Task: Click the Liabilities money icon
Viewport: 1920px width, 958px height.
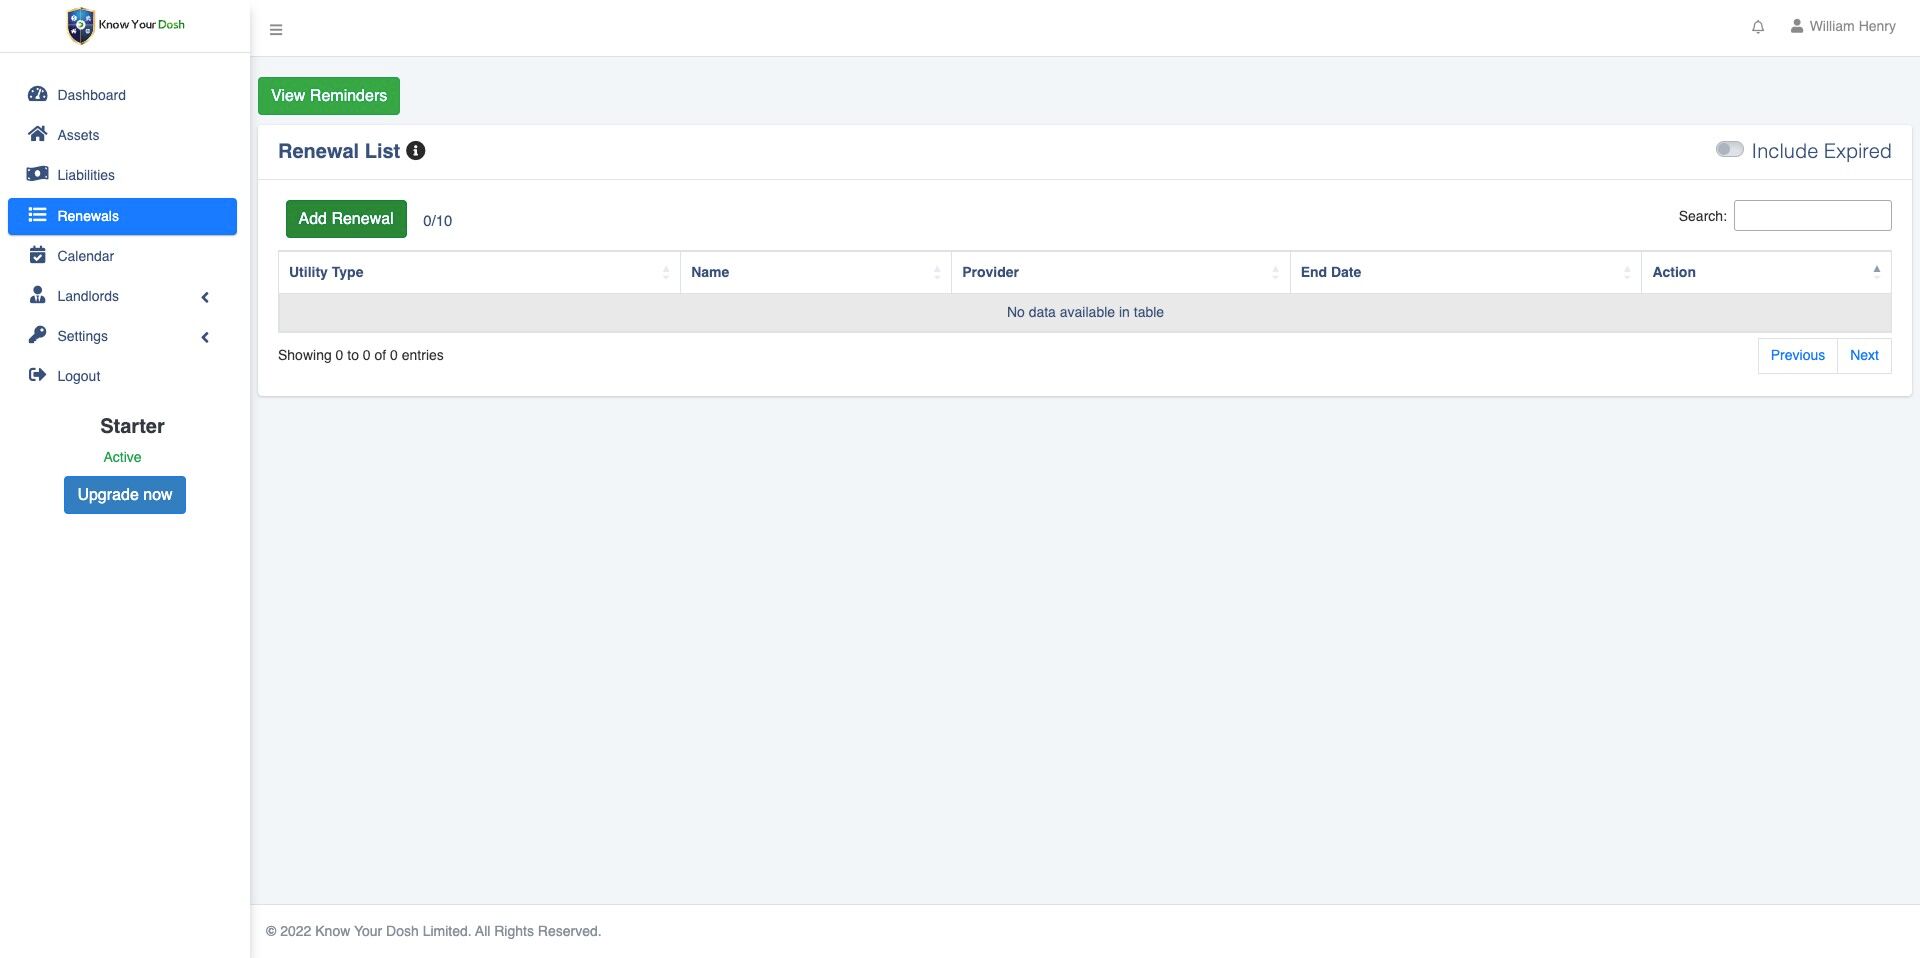Action: coord(38,174)
